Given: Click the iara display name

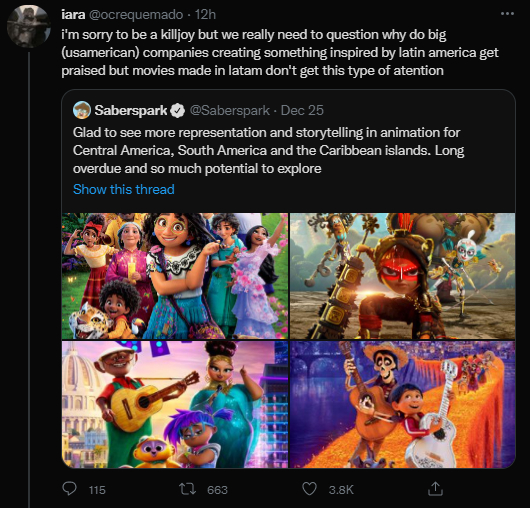Looking at the screenshot, I should 73,15.
